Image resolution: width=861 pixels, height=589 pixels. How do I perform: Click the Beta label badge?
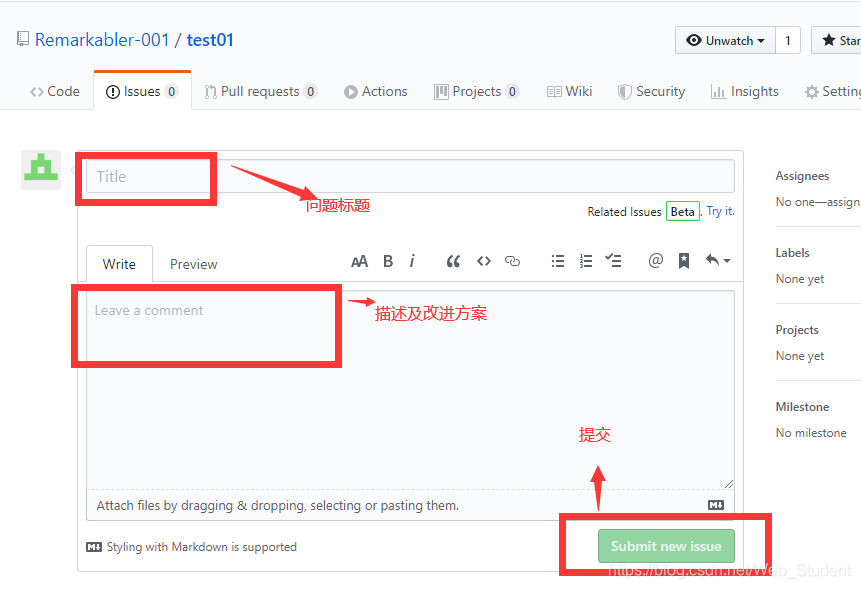tap(683, 211)
